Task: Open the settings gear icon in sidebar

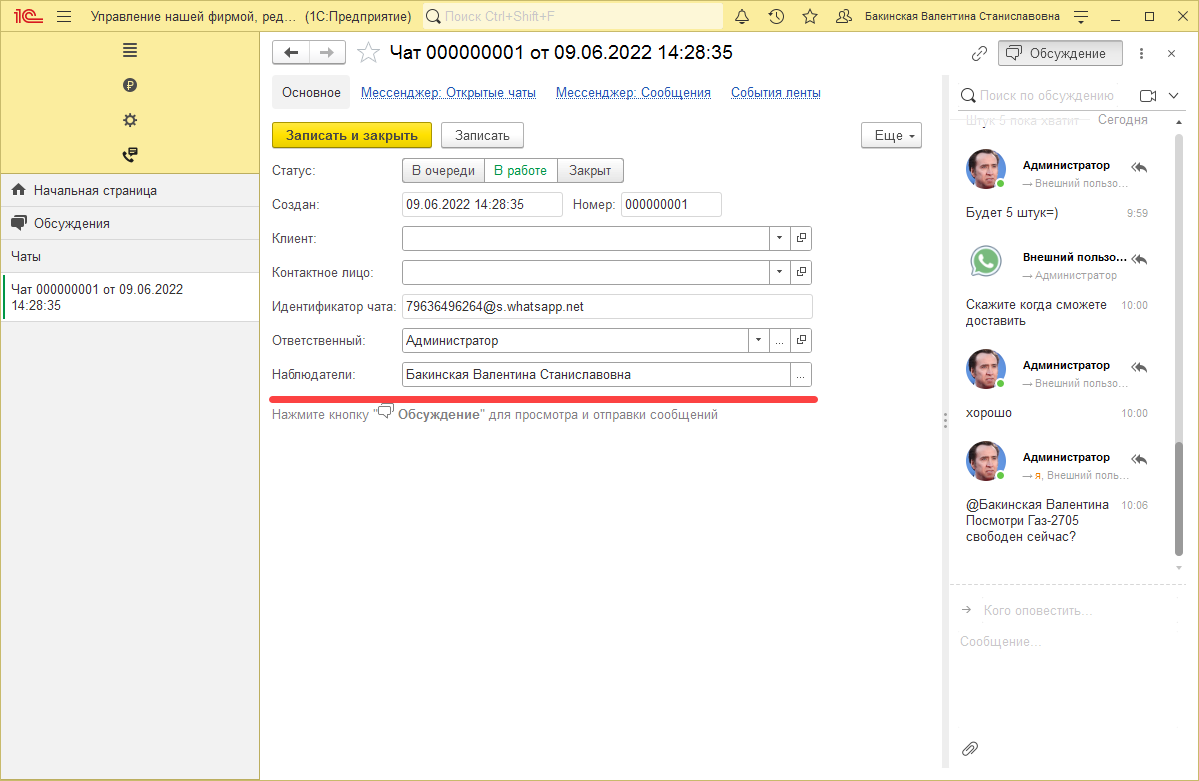Action: point(130,120)
